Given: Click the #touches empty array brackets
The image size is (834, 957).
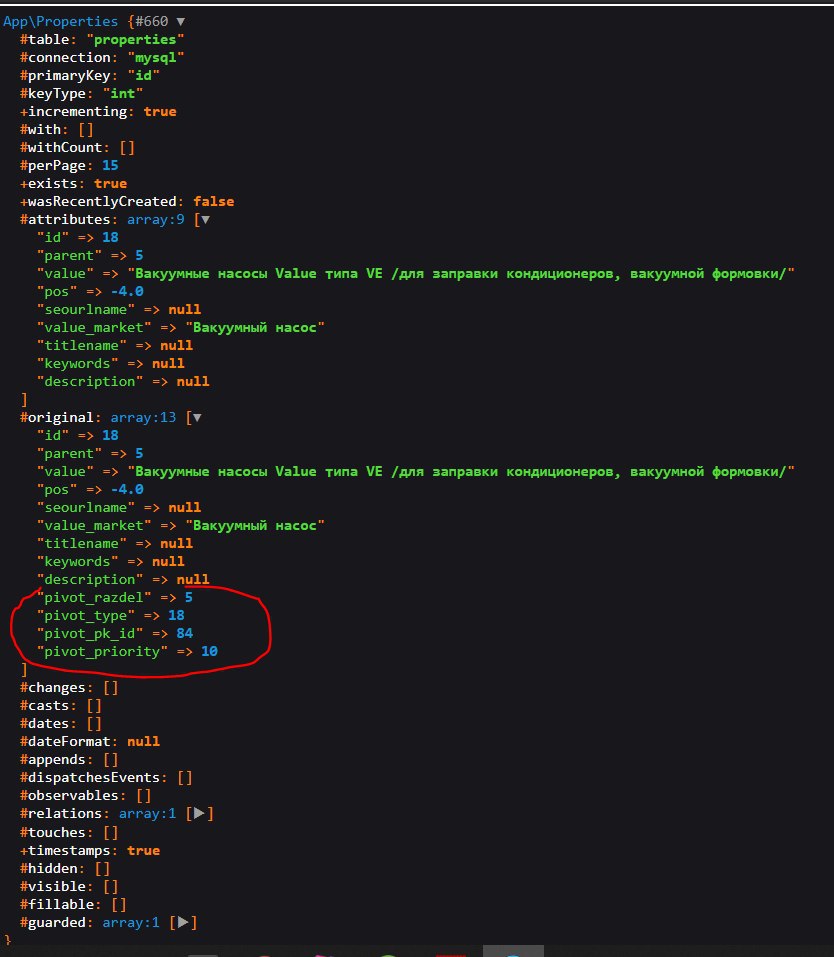Looking at the screenshot, I should point(111,832).
